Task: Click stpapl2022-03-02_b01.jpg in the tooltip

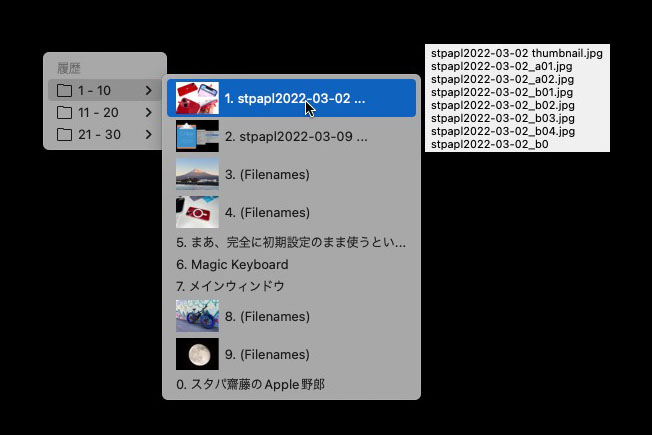Action: [x=502, y=92]
